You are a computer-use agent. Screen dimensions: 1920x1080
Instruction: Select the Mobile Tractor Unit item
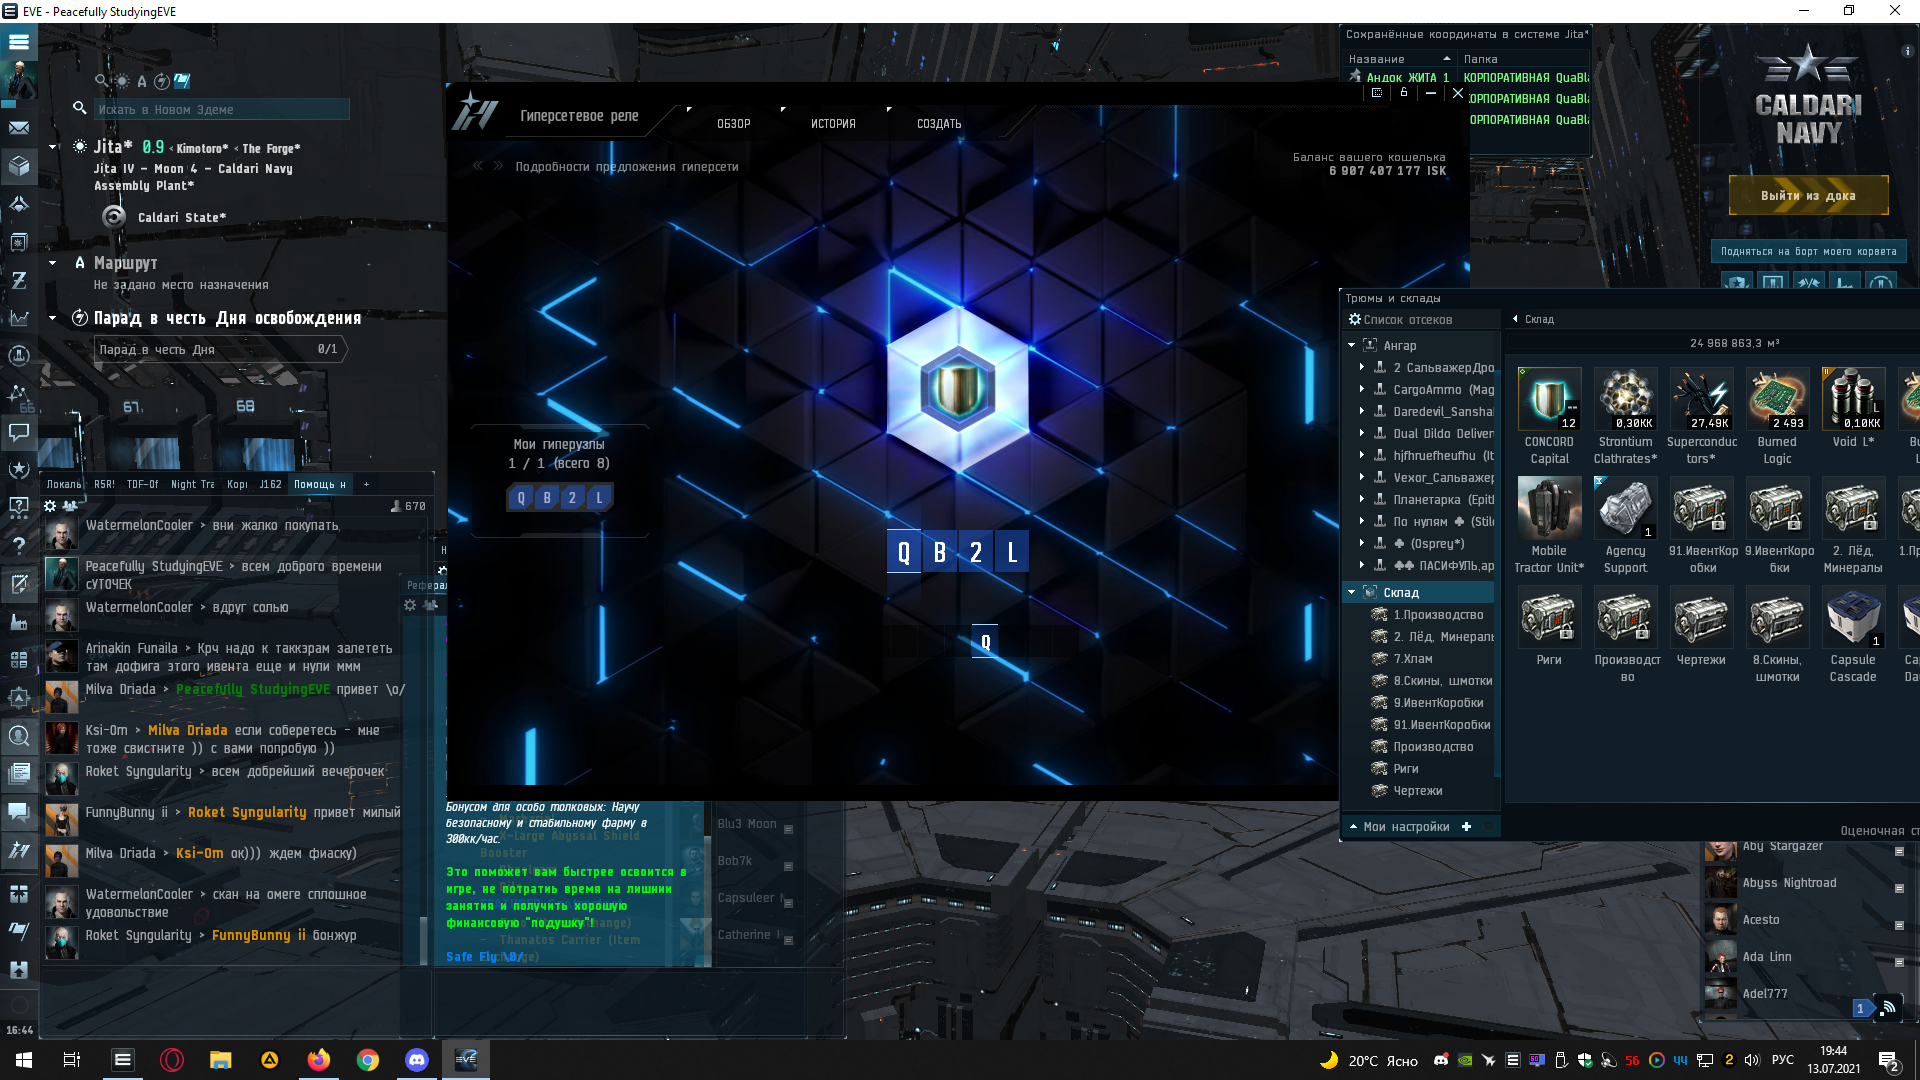tap(1549, 526)
